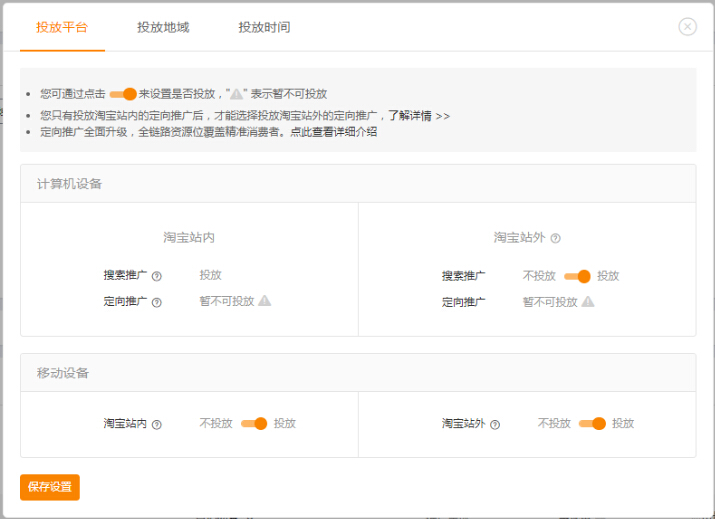Click the 计算机设备 section header

[x=69, y=184]
